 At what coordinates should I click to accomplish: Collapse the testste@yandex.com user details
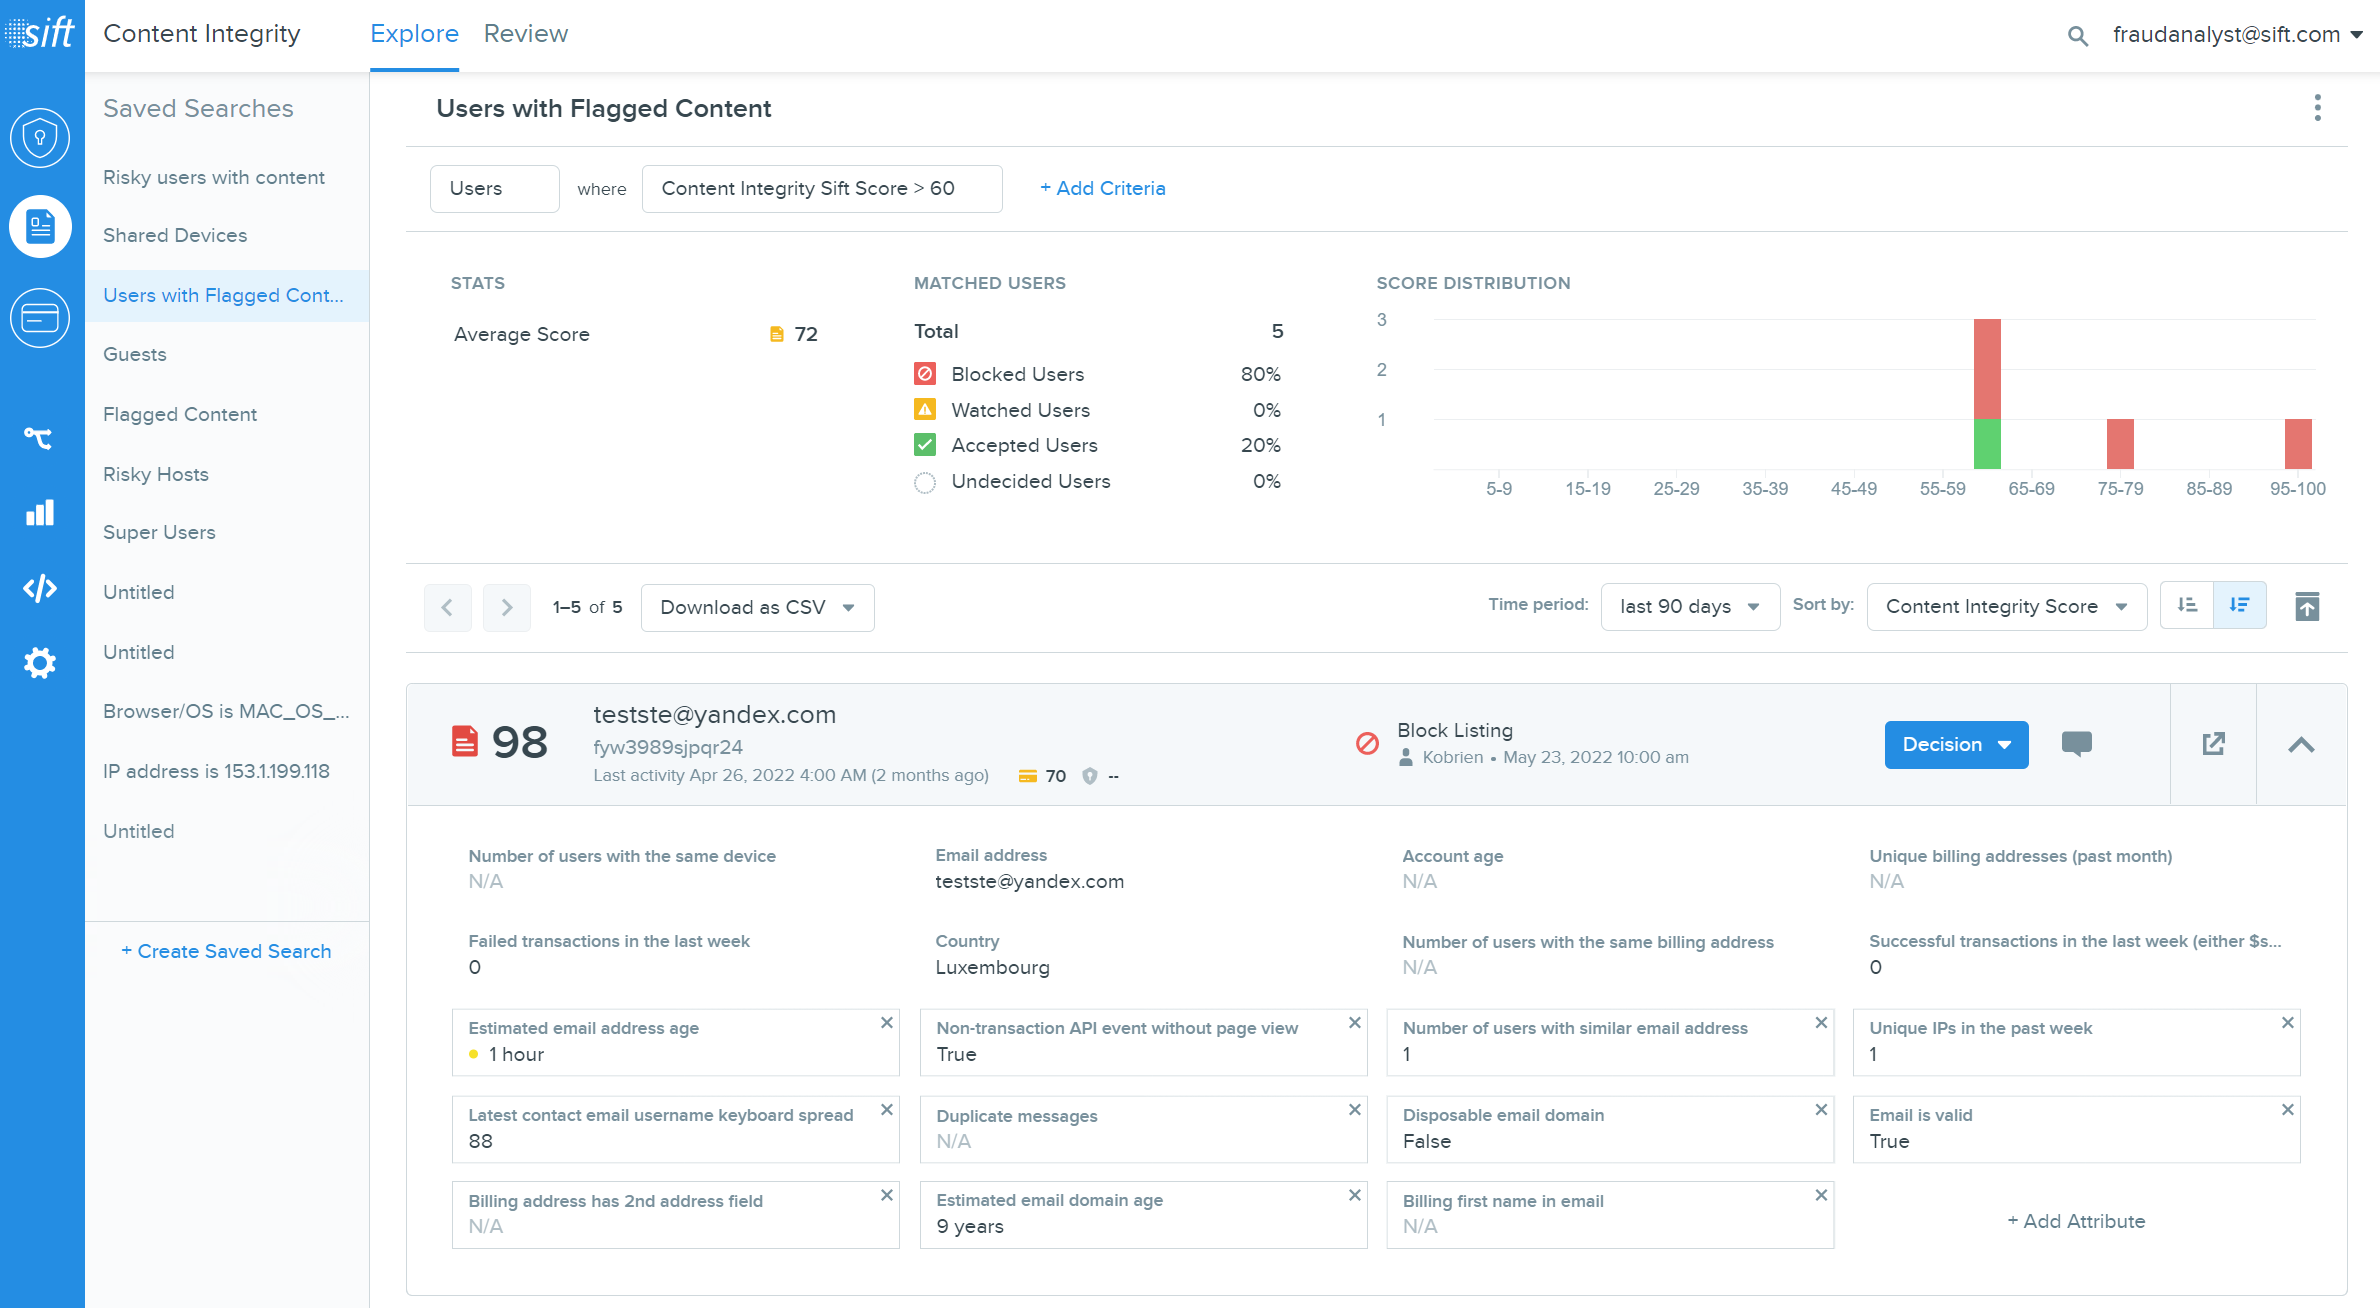pos(2301,745)
